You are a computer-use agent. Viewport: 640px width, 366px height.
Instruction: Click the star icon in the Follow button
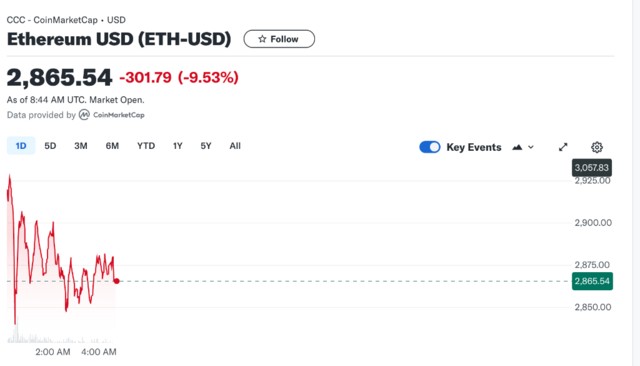click(x=262, y=39)
